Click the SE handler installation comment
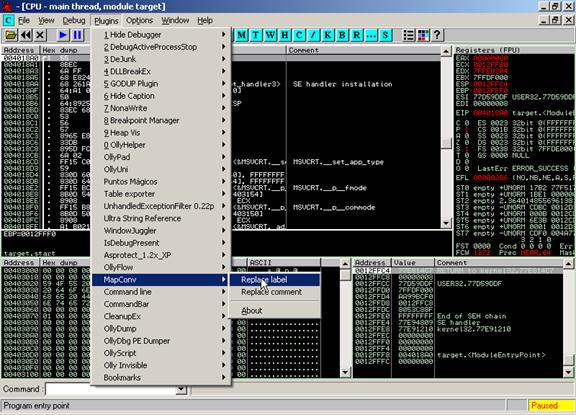The width and height of the screenshot is (576, 415). tap(342, 84)
